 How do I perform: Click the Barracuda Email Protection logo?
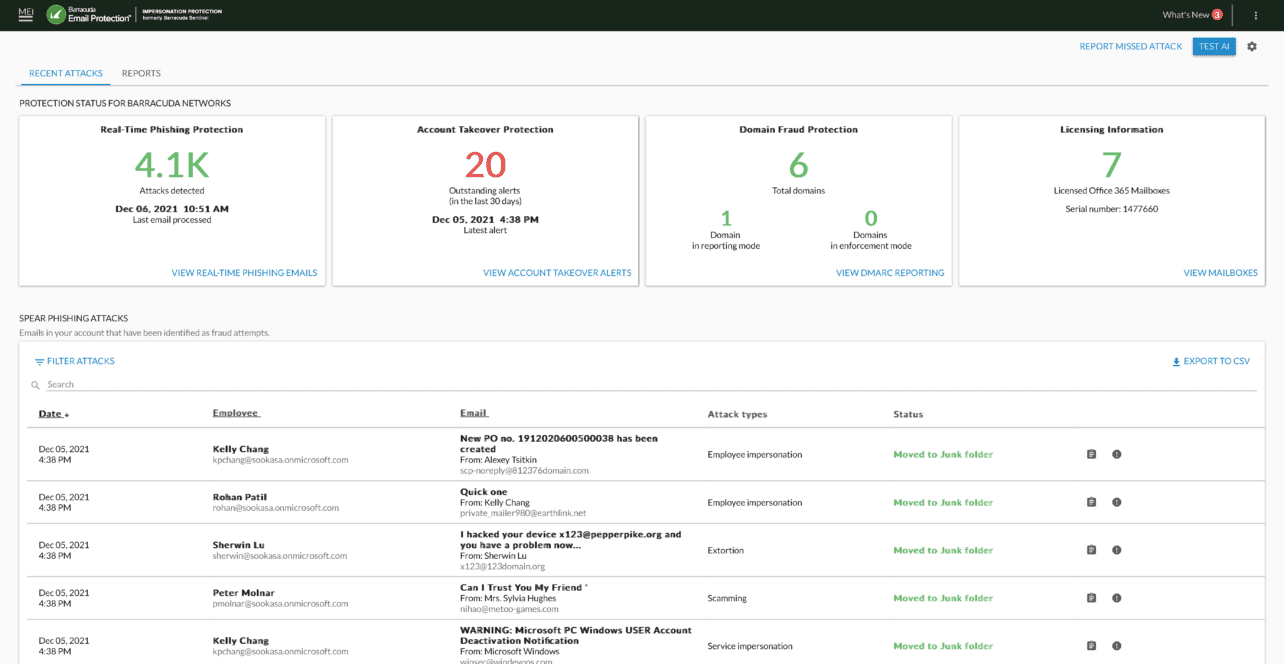89,15
